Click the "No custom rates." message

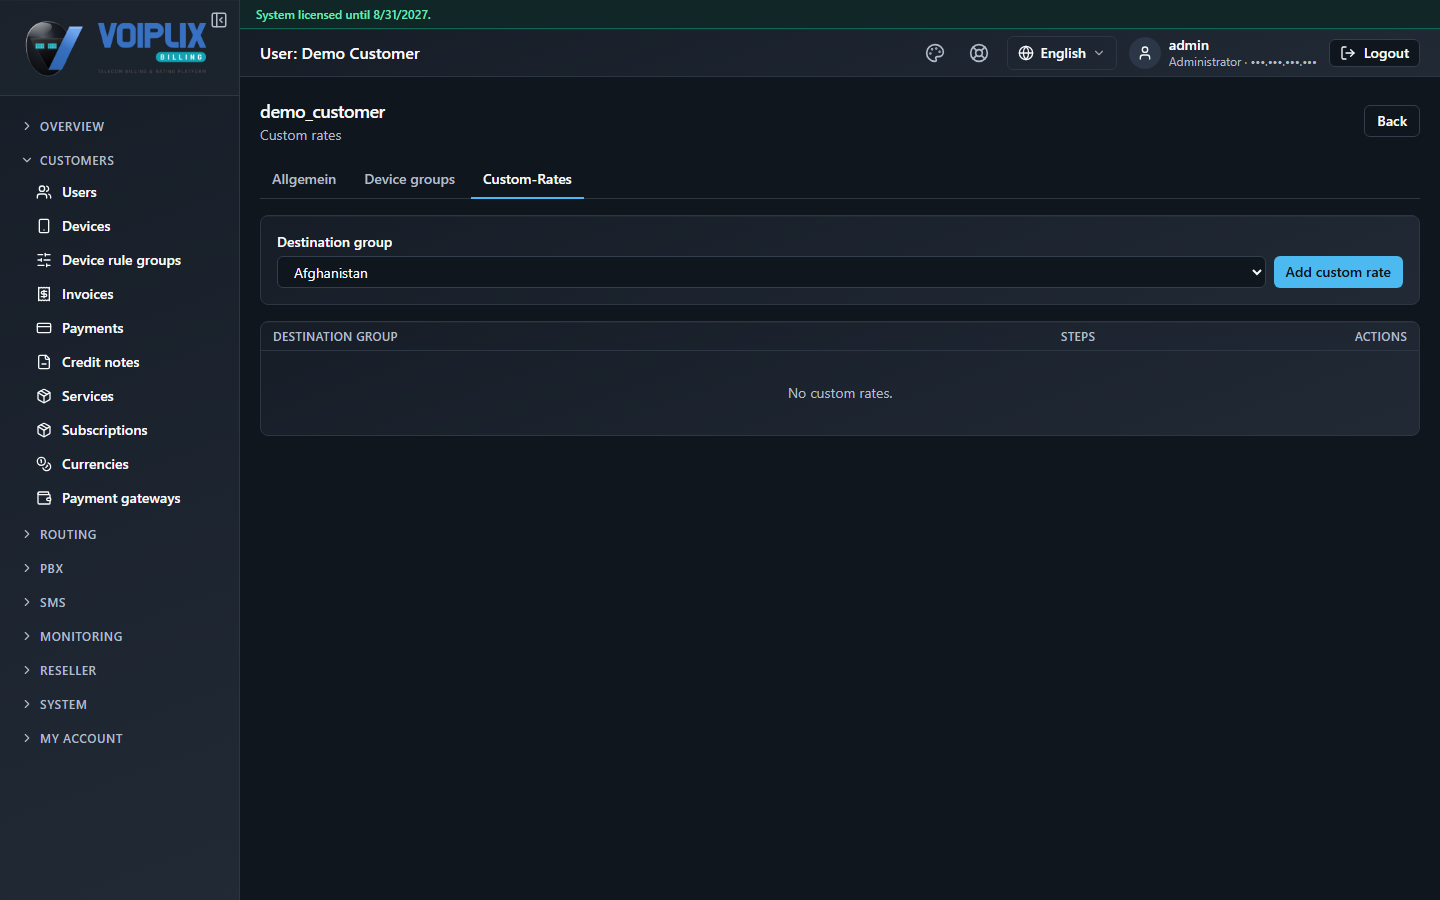point(840,393)
